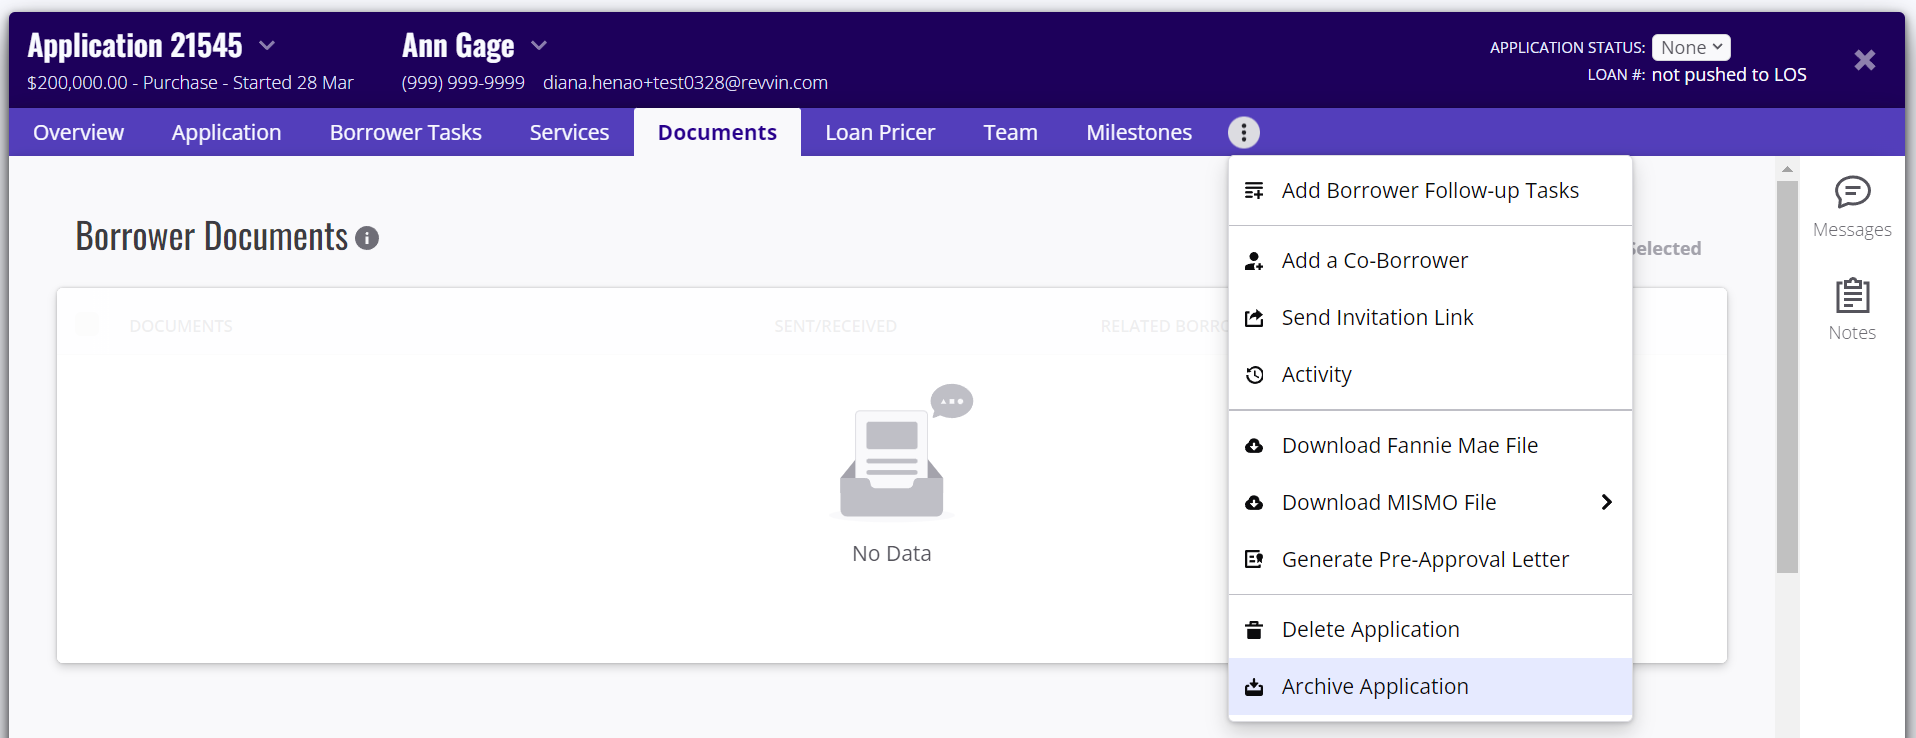Click the Download Fannie Mae cloud icon
Image resolution: width=1916 pixels, height=738 pixels.
click(x=1254, y=446)
